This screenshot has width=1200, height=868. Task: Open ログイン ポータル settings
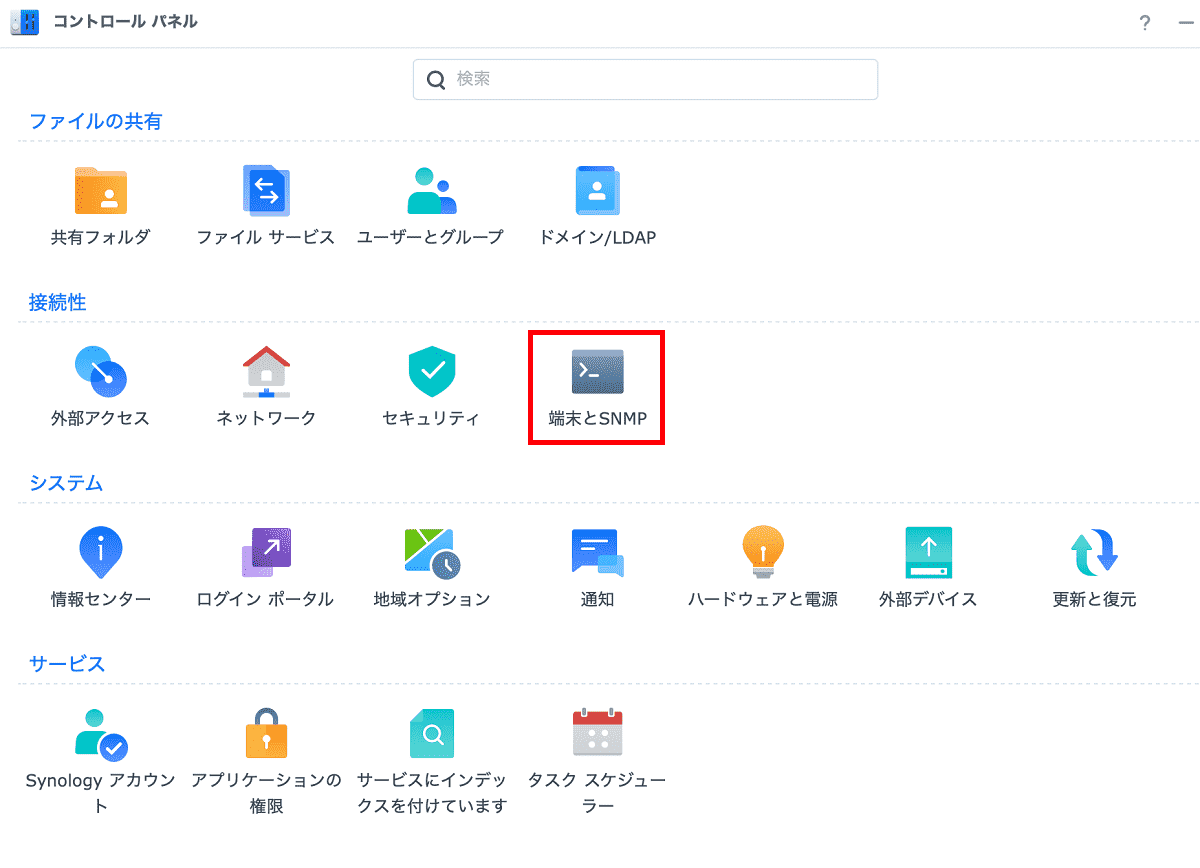point(266,568)
